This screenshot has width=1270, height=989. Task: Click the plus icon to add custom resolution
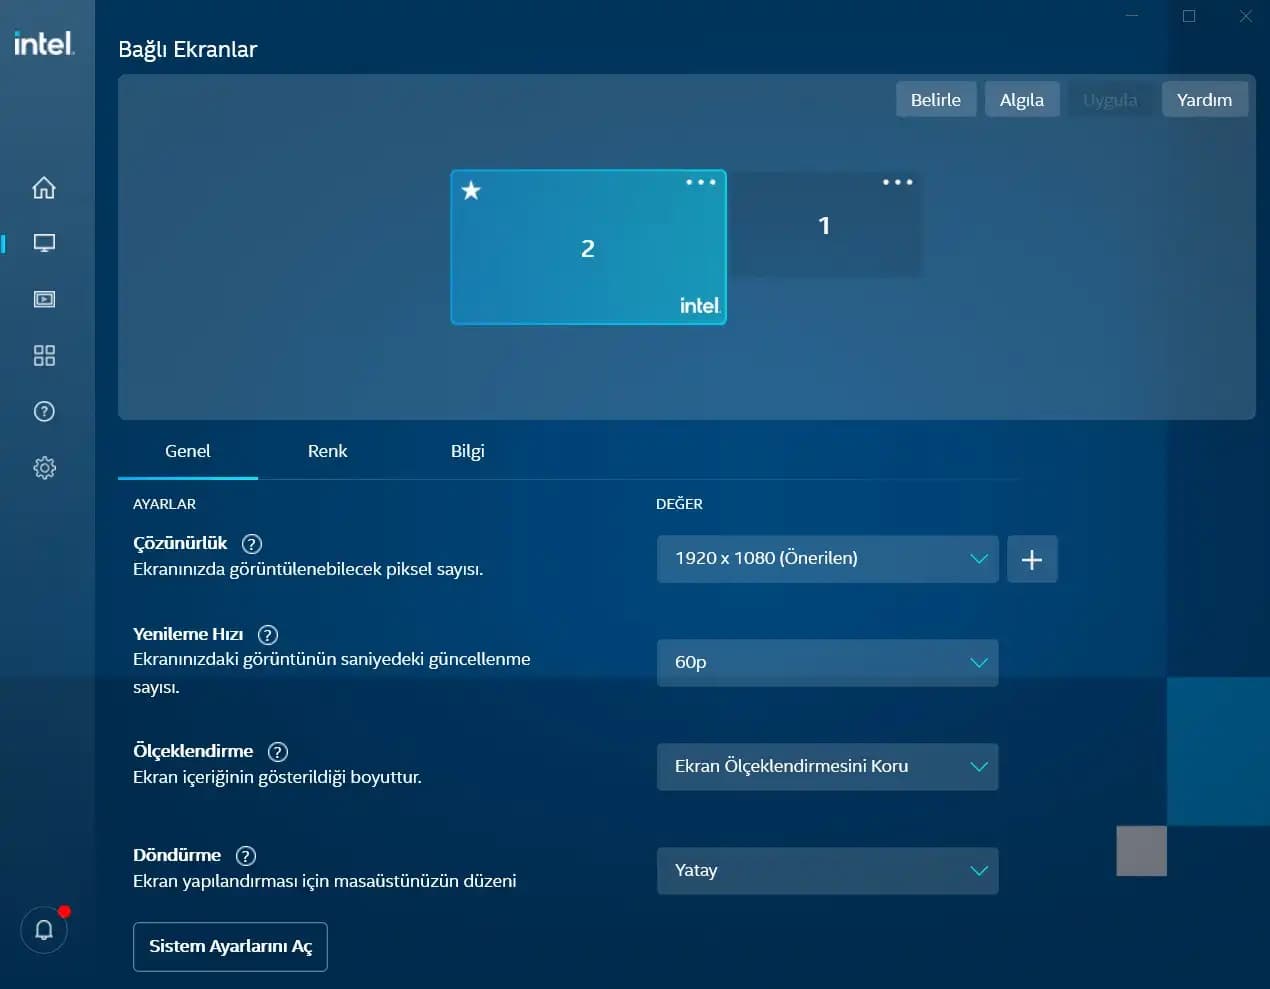(1031, 559)
